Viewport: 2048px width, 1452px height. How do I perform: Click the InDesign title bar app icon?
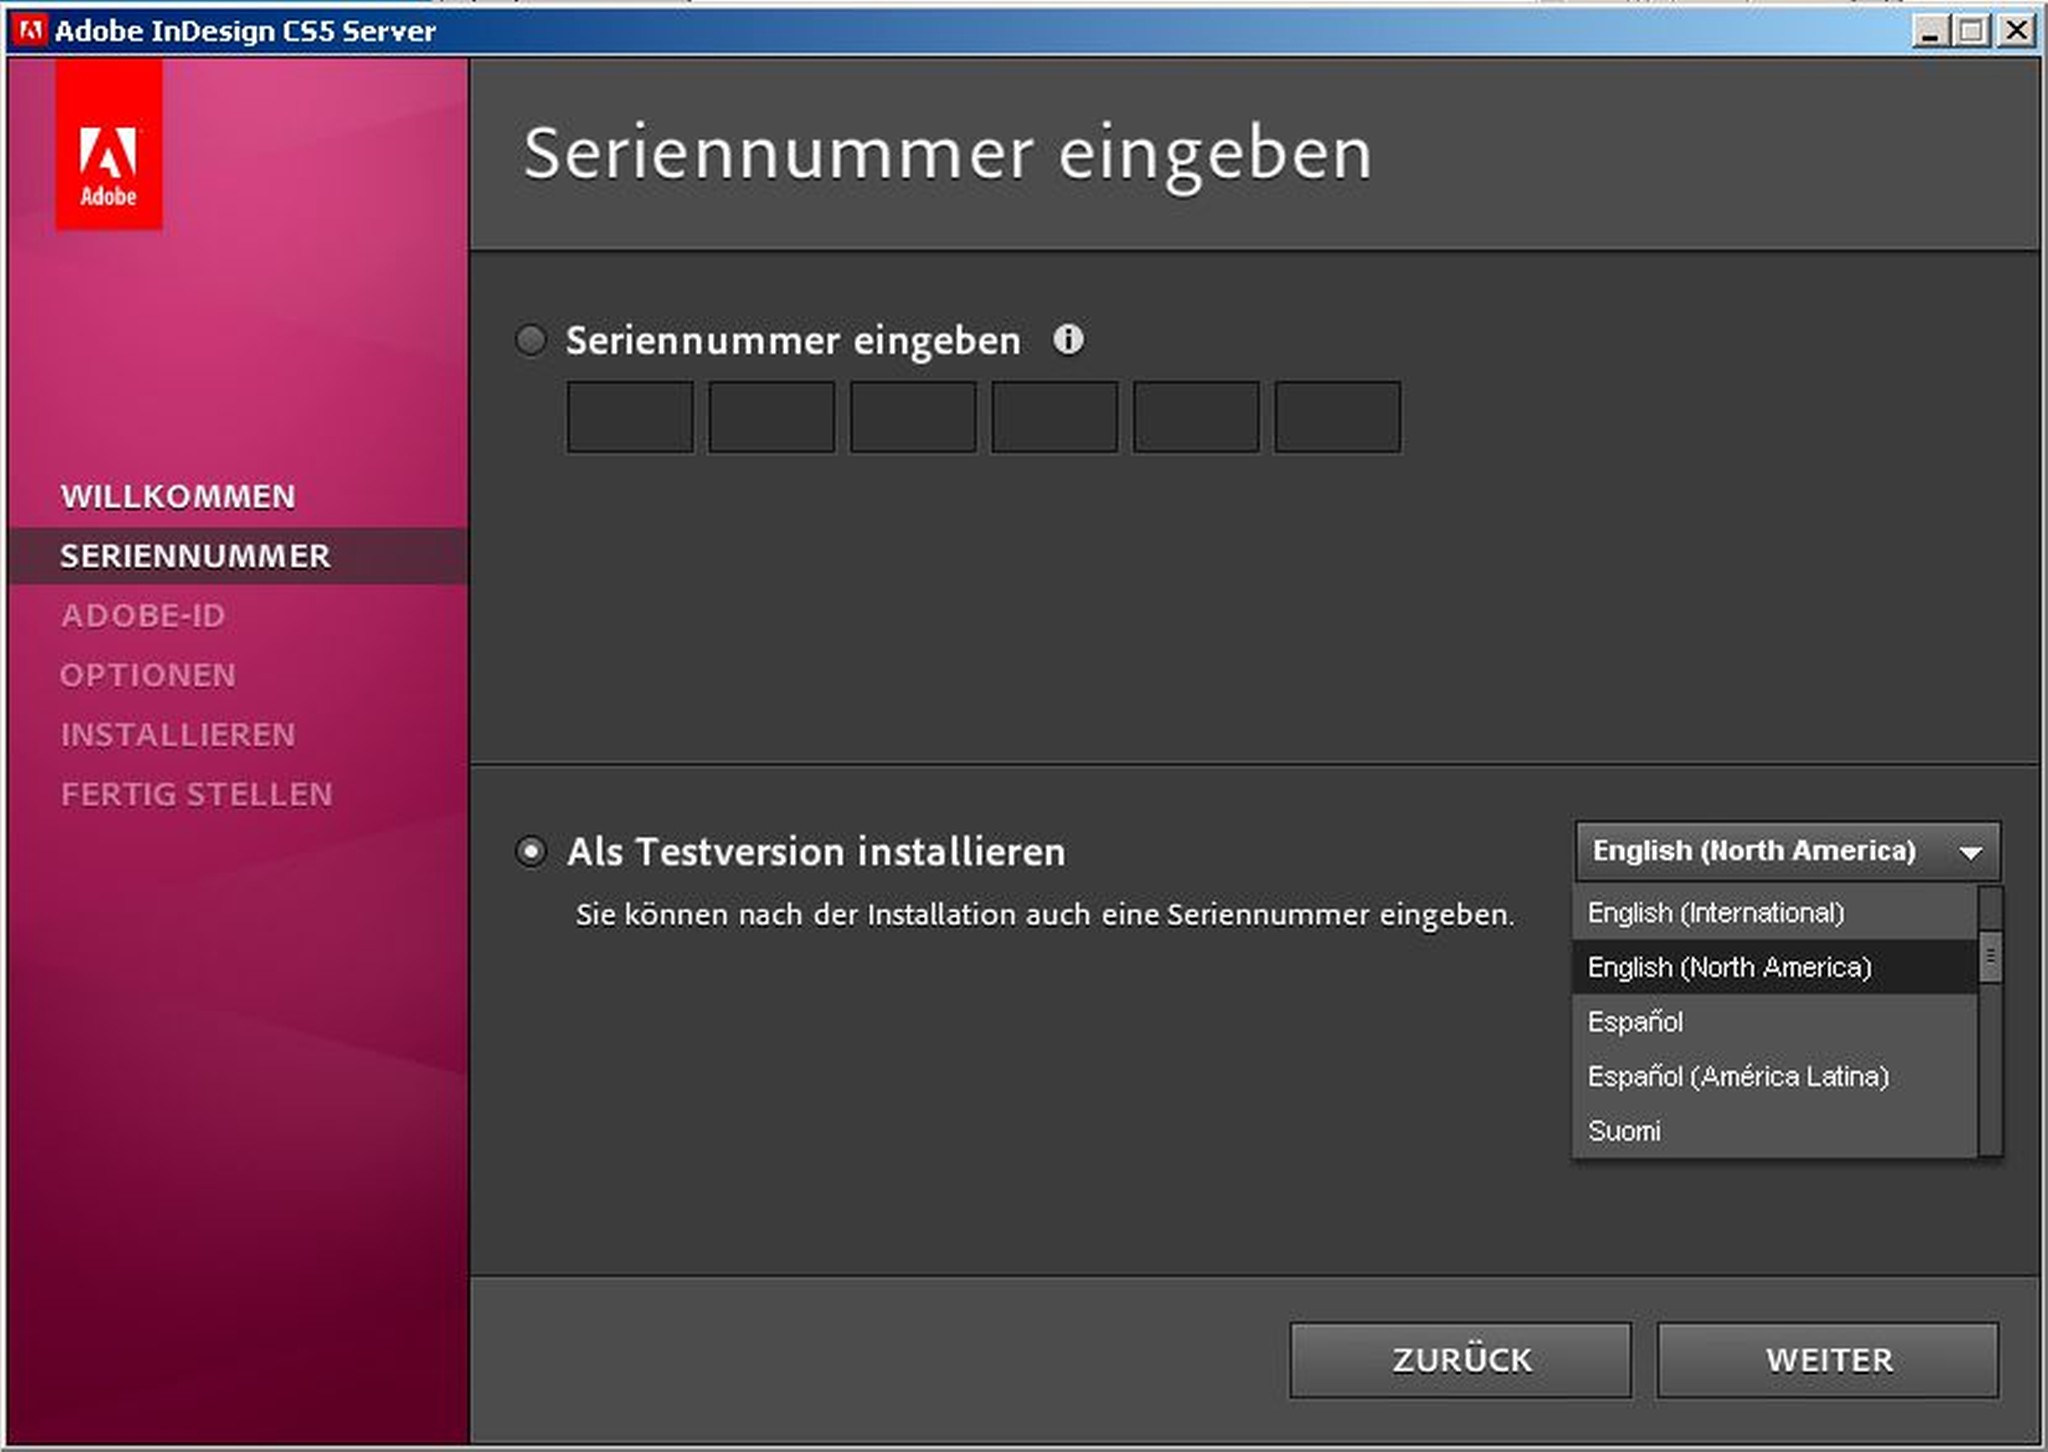[x=30, y=30]
